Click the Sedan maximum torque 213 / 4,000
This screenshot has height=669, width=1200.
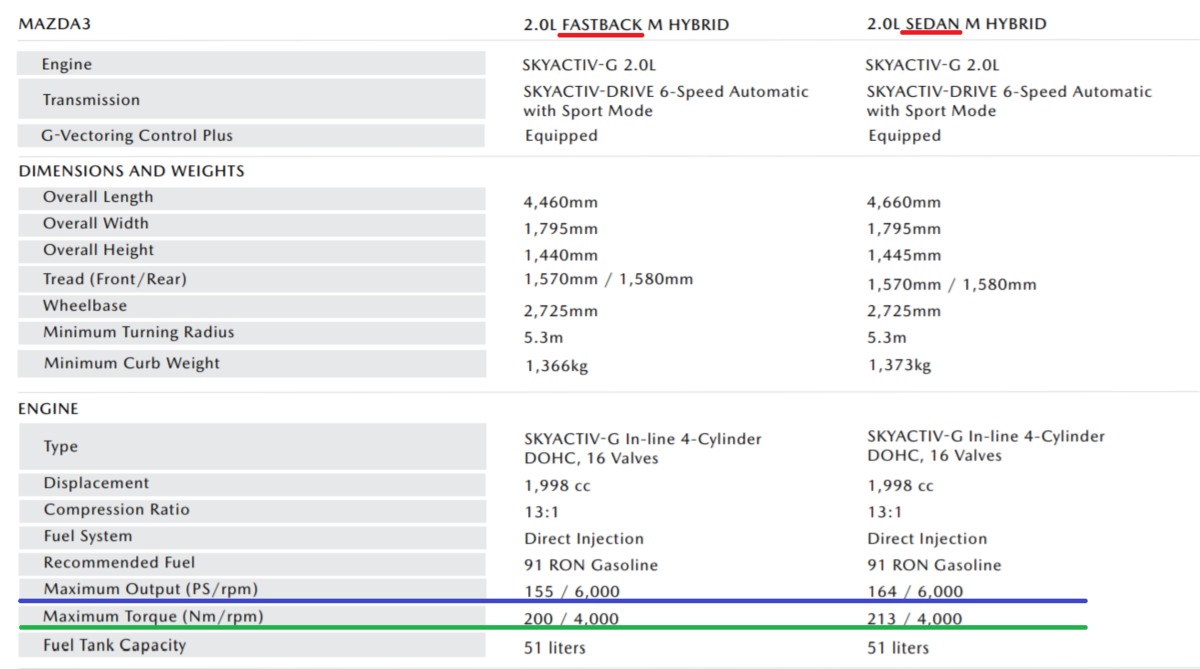[x=915, y=619]
